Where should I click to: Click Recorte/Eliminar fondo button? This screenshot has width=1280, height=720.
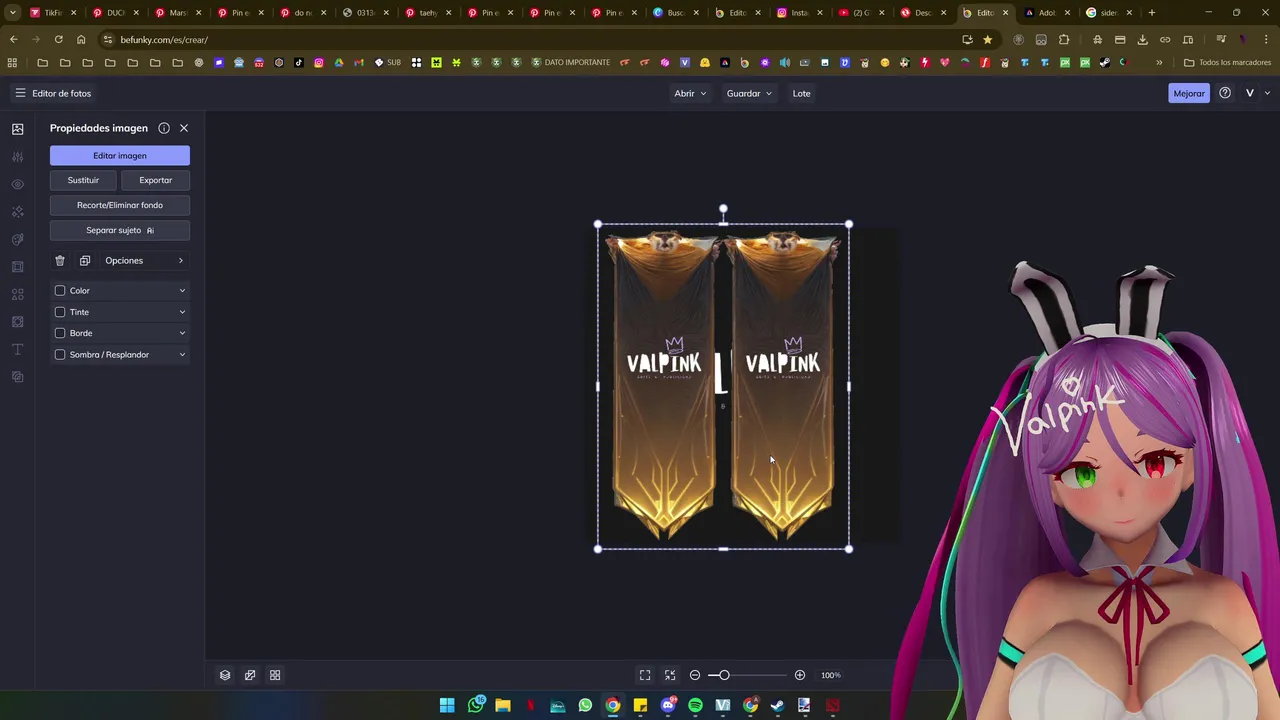point(120,205)
